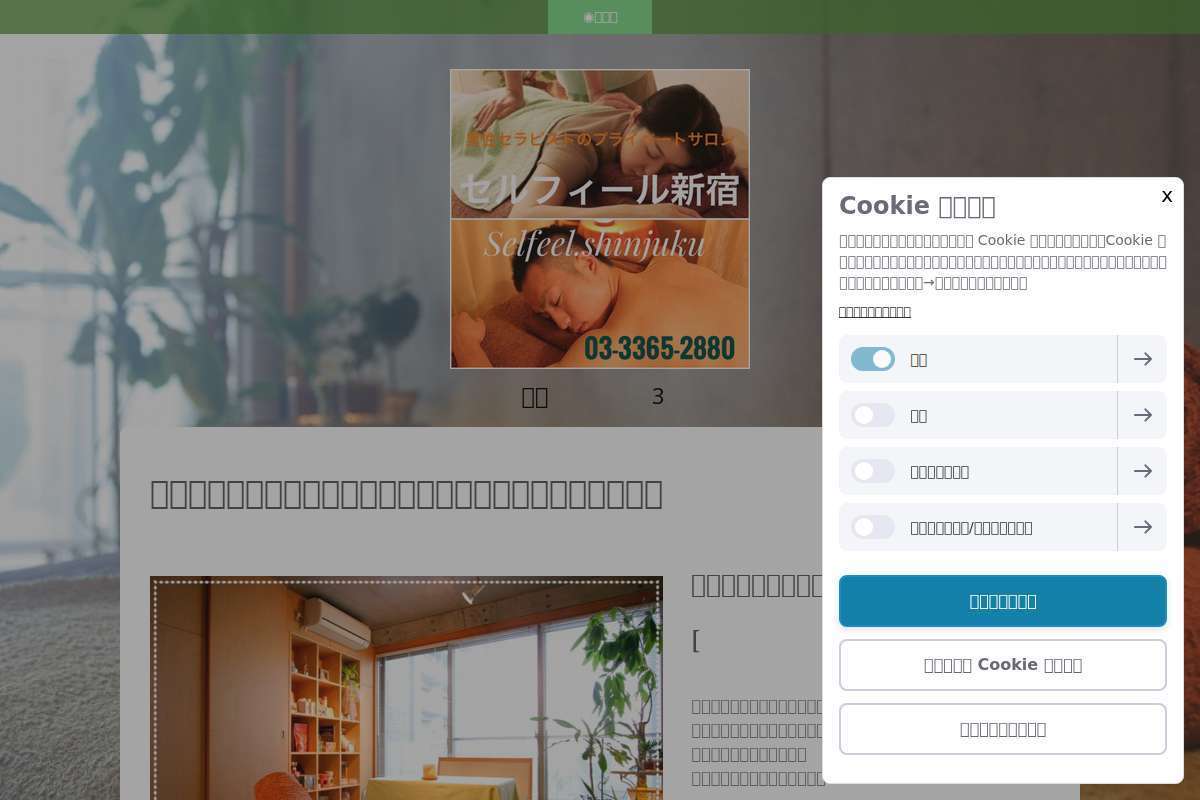Expand details arrow for the slash-labeled cookie category
1200x800 pixels.
1142,527
